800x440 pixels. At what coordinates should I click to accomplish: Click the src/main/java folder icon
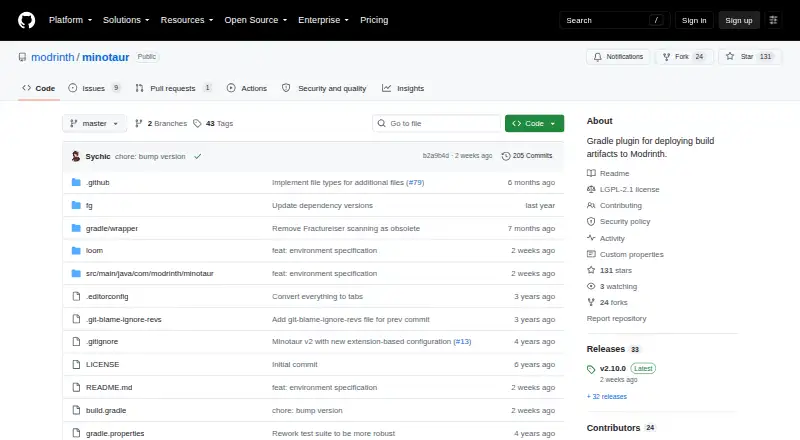point(76,274)
